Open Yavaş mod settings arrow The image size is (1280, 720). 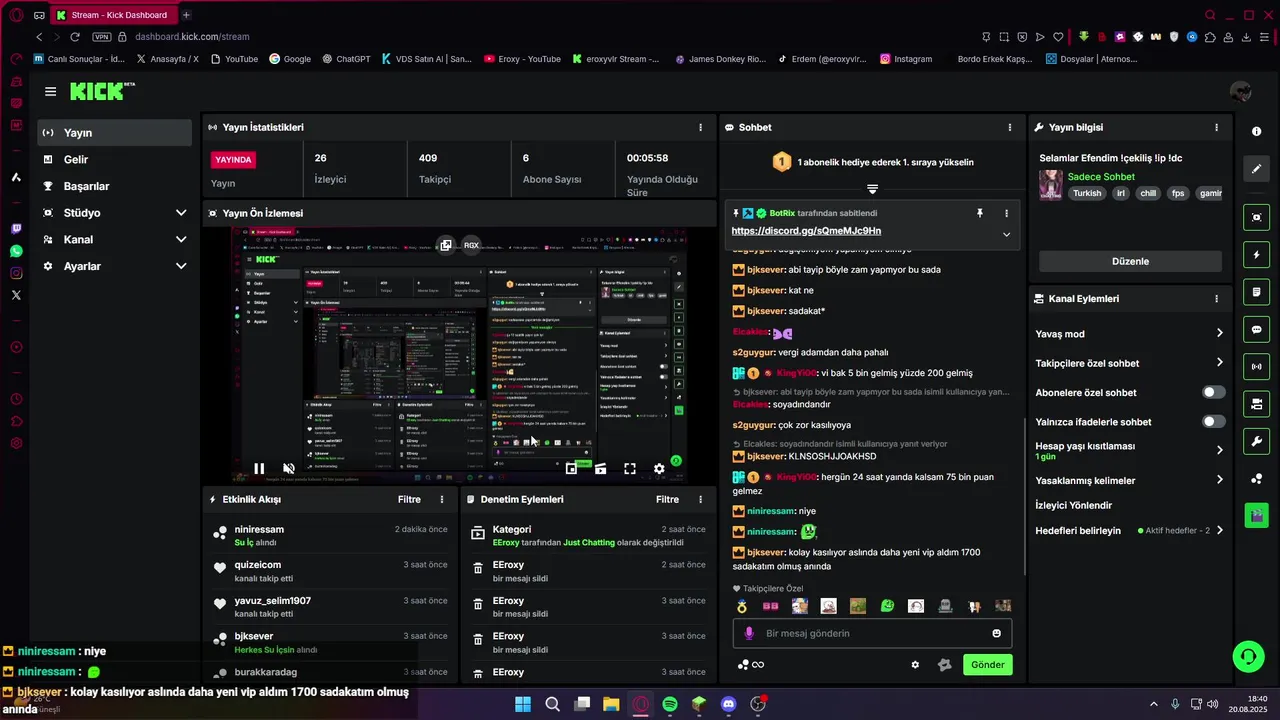1219,333
